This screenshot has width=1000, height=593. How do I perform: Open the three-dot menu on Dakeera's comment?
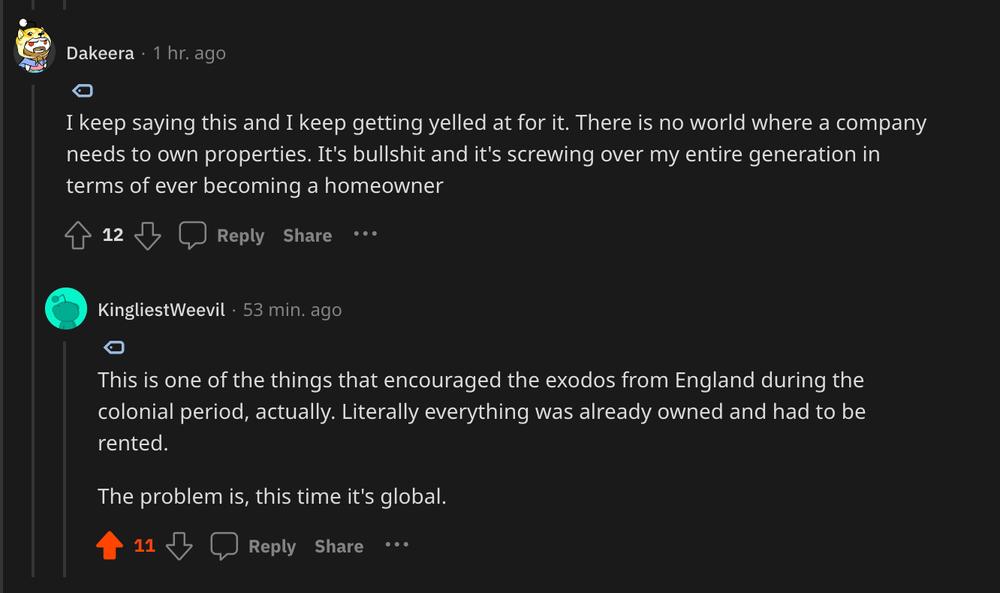(365, 234)
